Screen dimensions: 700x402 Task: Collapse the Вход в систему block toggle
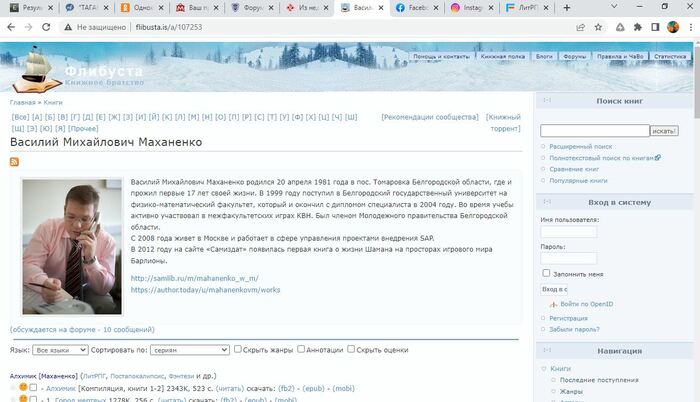[547, 202]
